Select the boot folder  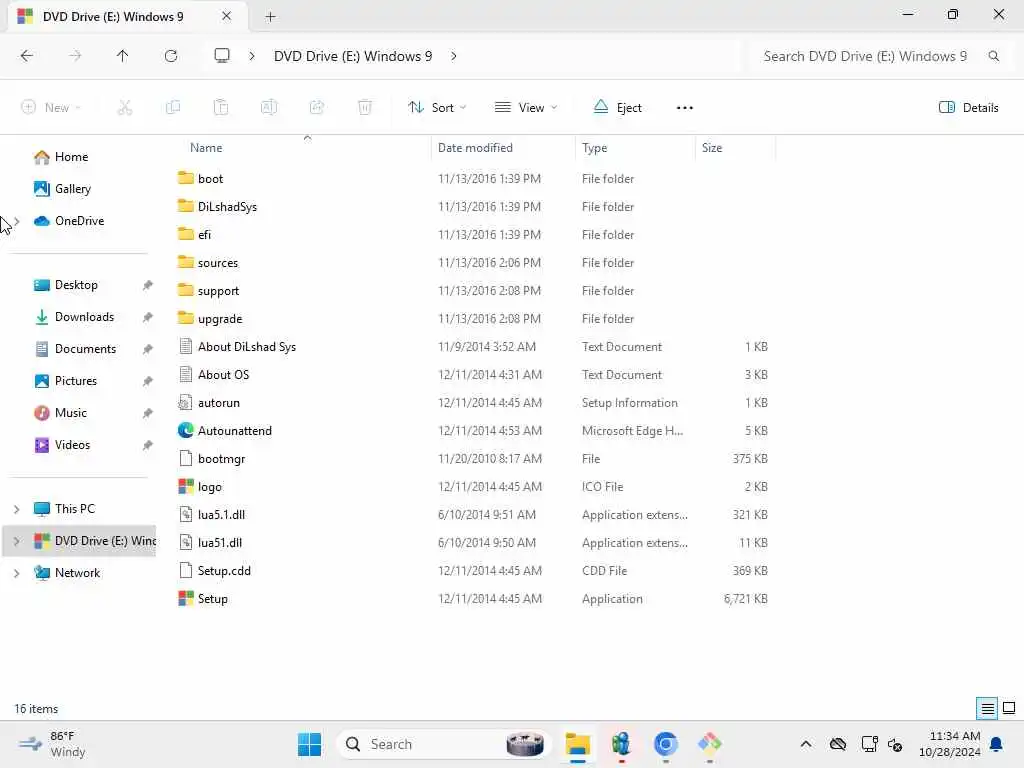[200, 178]
